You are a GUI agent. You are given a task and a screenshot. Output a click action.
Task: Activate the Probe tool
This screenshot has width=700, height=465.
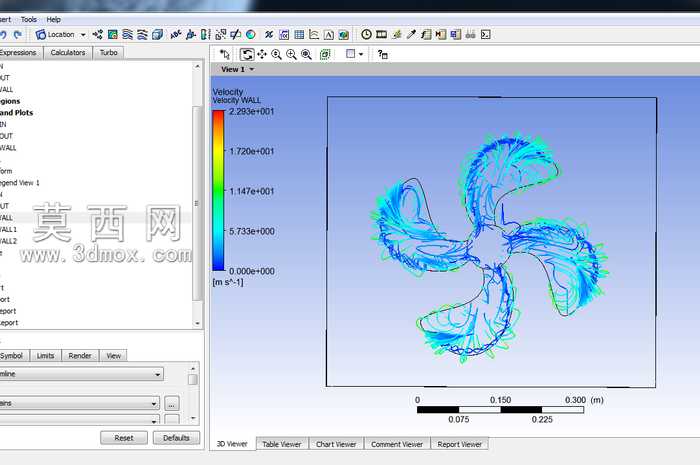point(411,34)
